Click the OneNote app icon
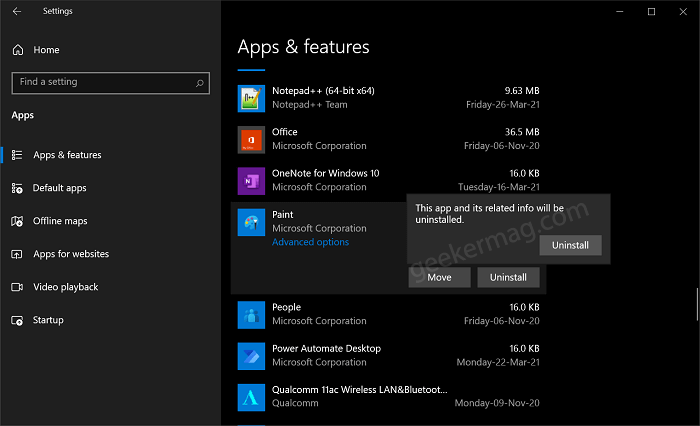The height and width of the screenshot is (426, 700). point(251,181)
